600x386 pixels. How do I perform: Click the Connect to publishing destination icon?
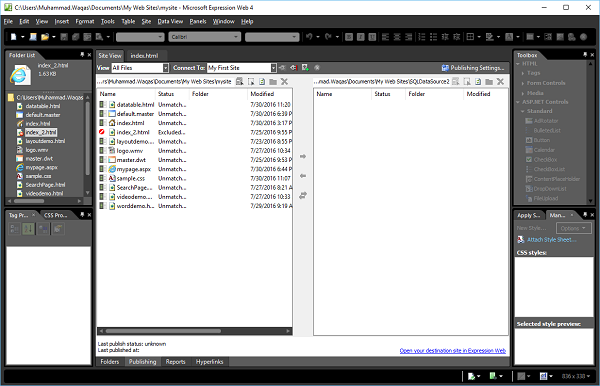[282, 68]
